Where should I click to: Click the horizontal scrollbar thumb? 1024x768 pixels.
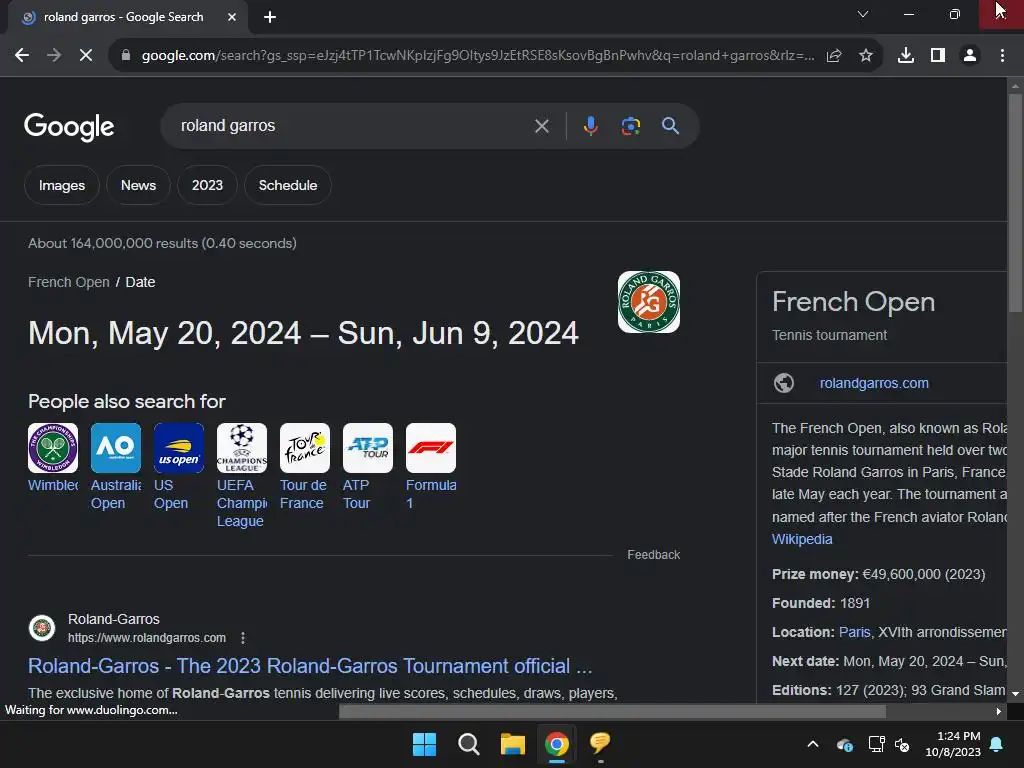(612, 711)
